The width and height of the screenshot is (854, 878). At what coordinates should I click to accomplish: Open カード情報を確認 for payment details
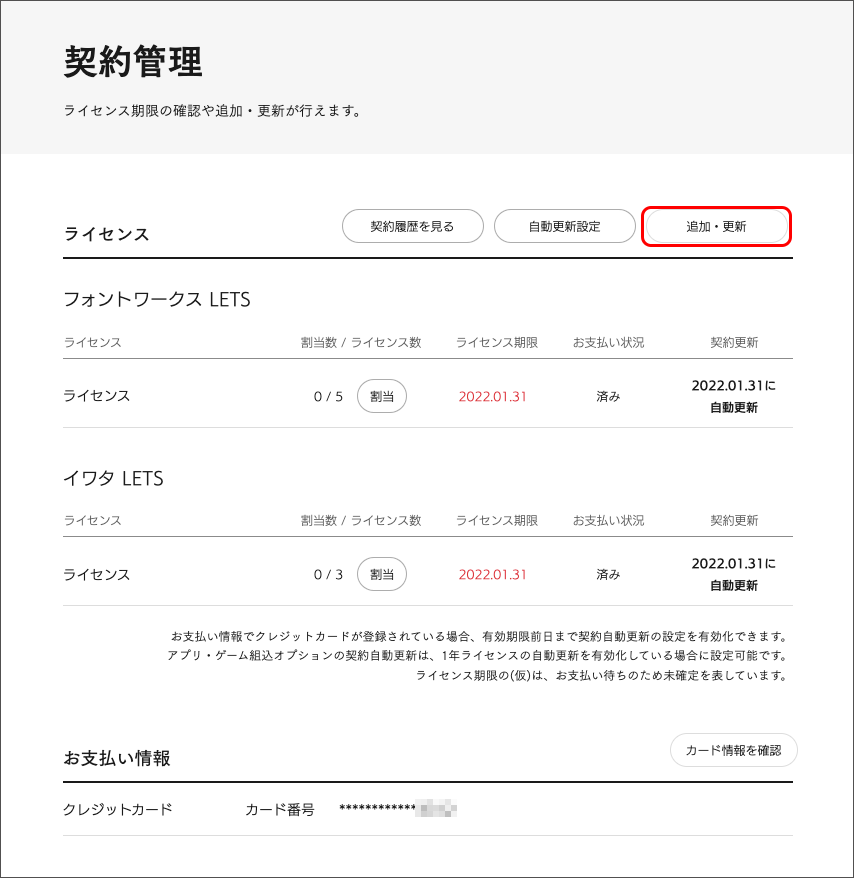coord(733,749)
